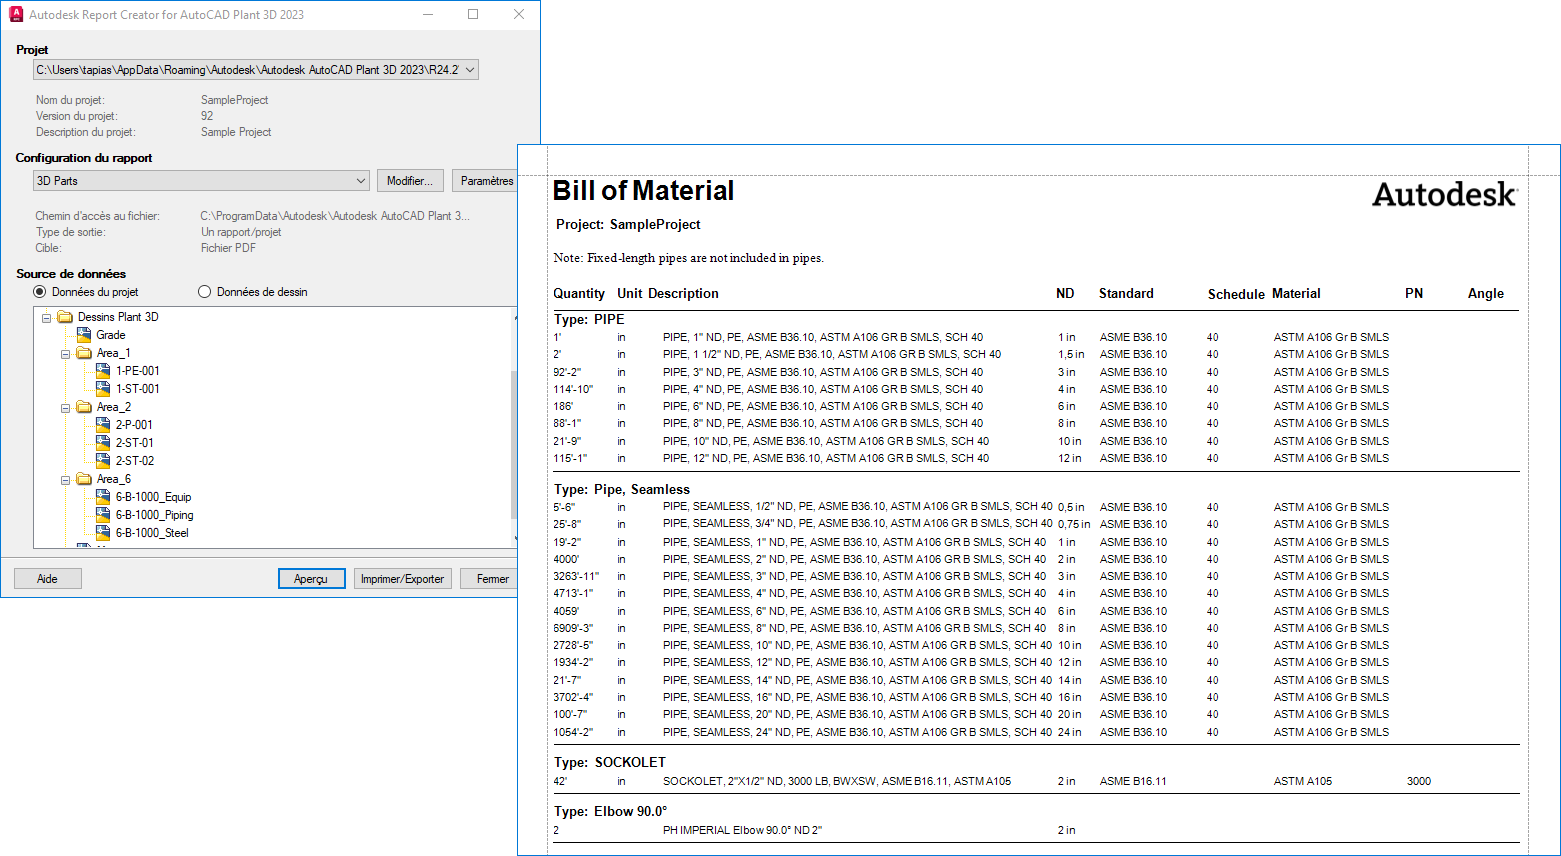Select the 6-B-1000_Steel drawing icon
This screenshot has width=1561, height=856.
point(103,533)
